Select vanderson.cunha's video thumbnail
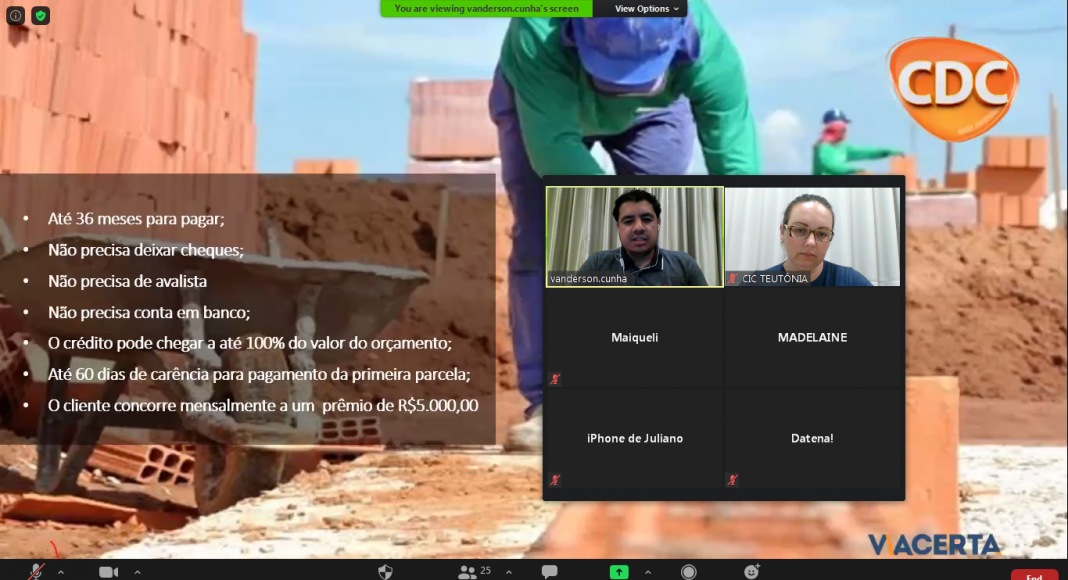The height and width of the screenshot is (580, 1068). point(633,236)
